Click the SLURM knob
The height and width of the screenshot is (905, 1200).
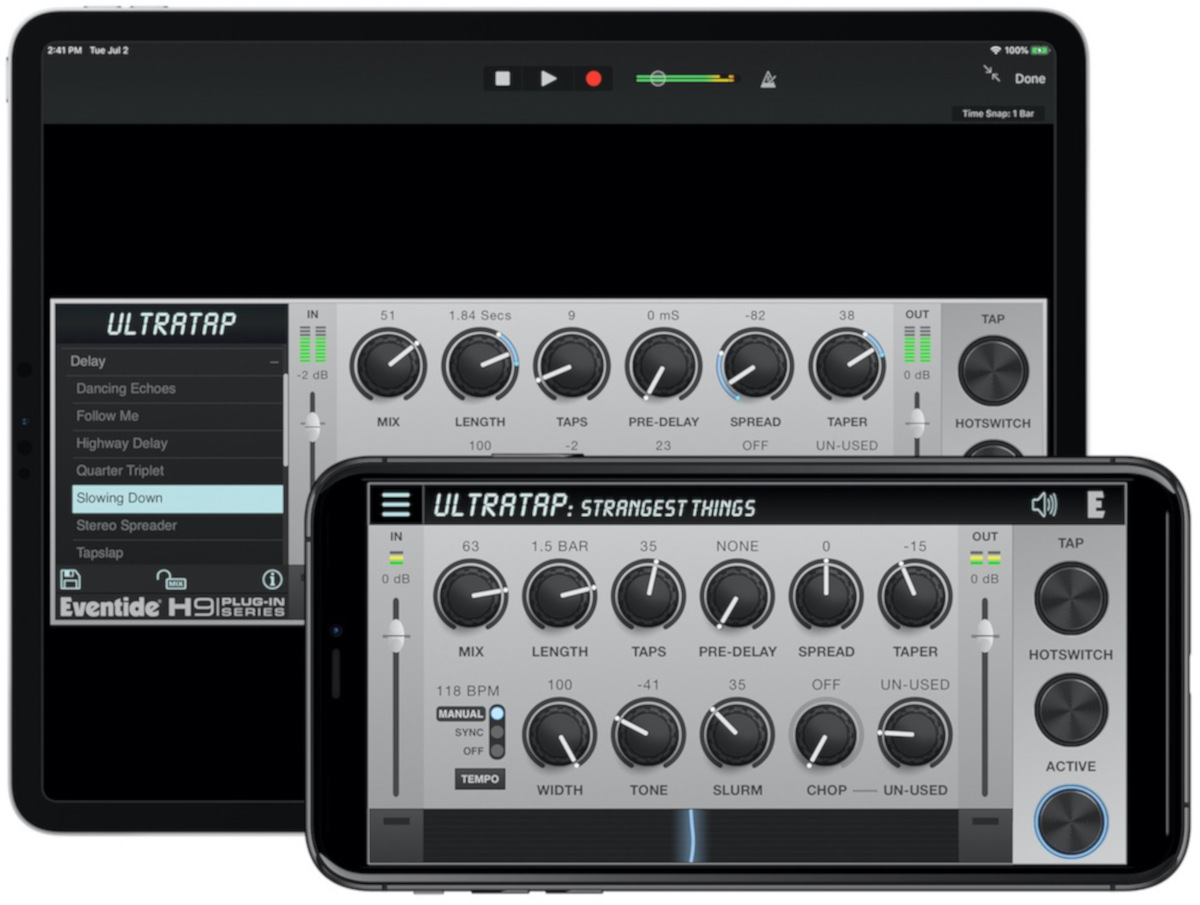[x=738, y=734]
